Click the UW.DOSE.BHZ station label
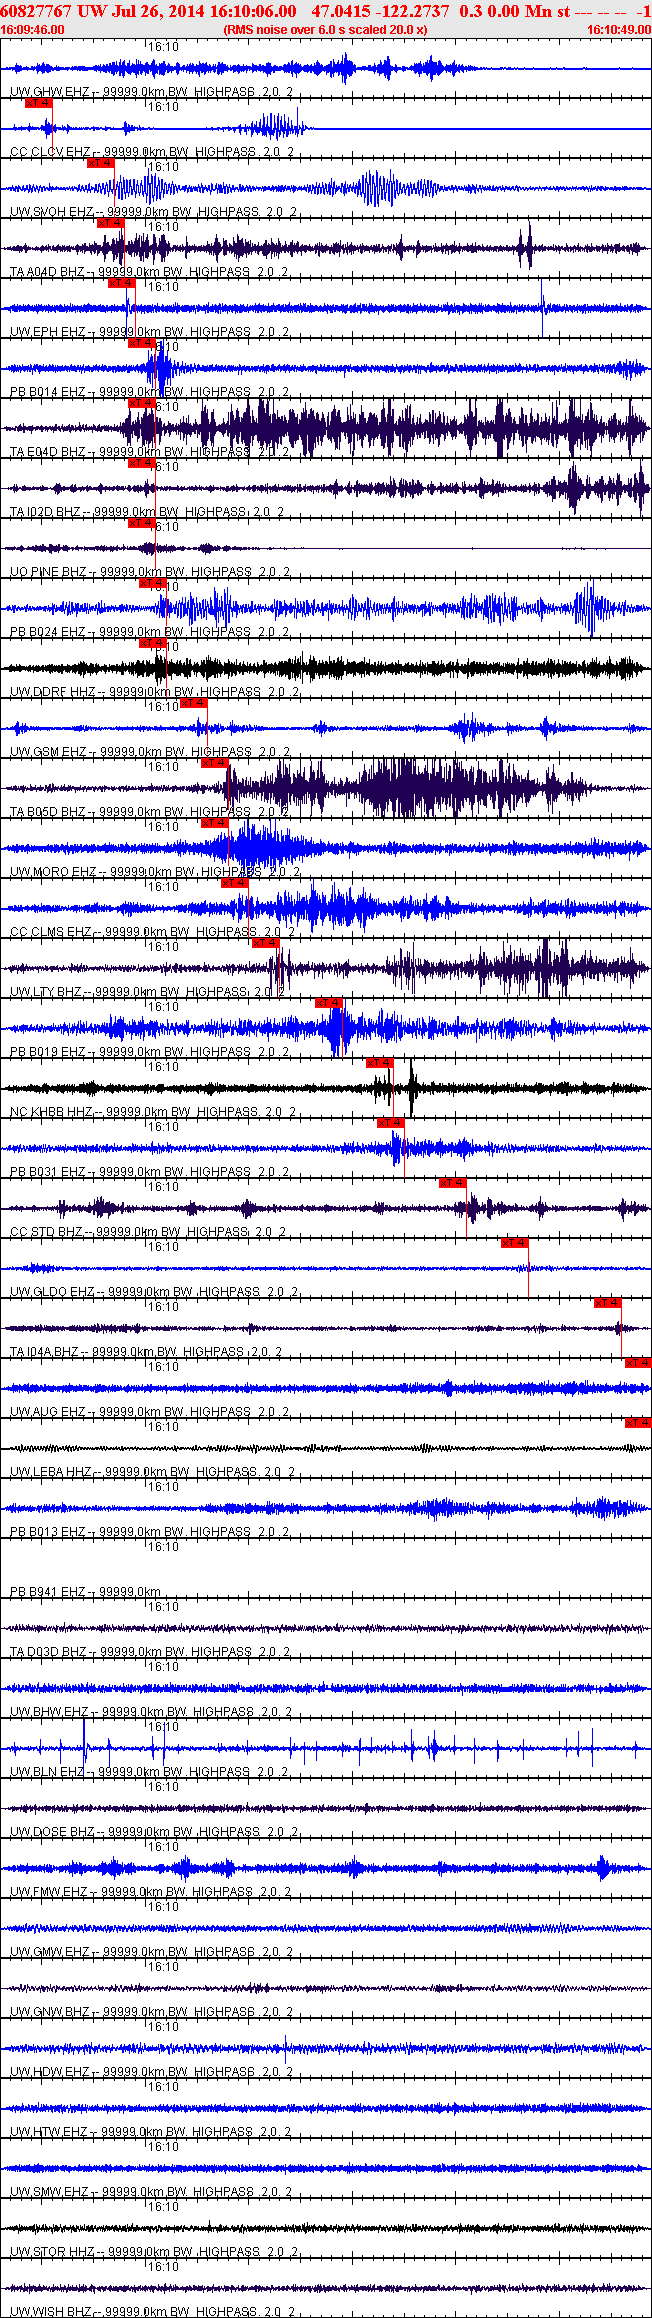The width and height of the screenshot is (652, 2318). coord(52,1832)
